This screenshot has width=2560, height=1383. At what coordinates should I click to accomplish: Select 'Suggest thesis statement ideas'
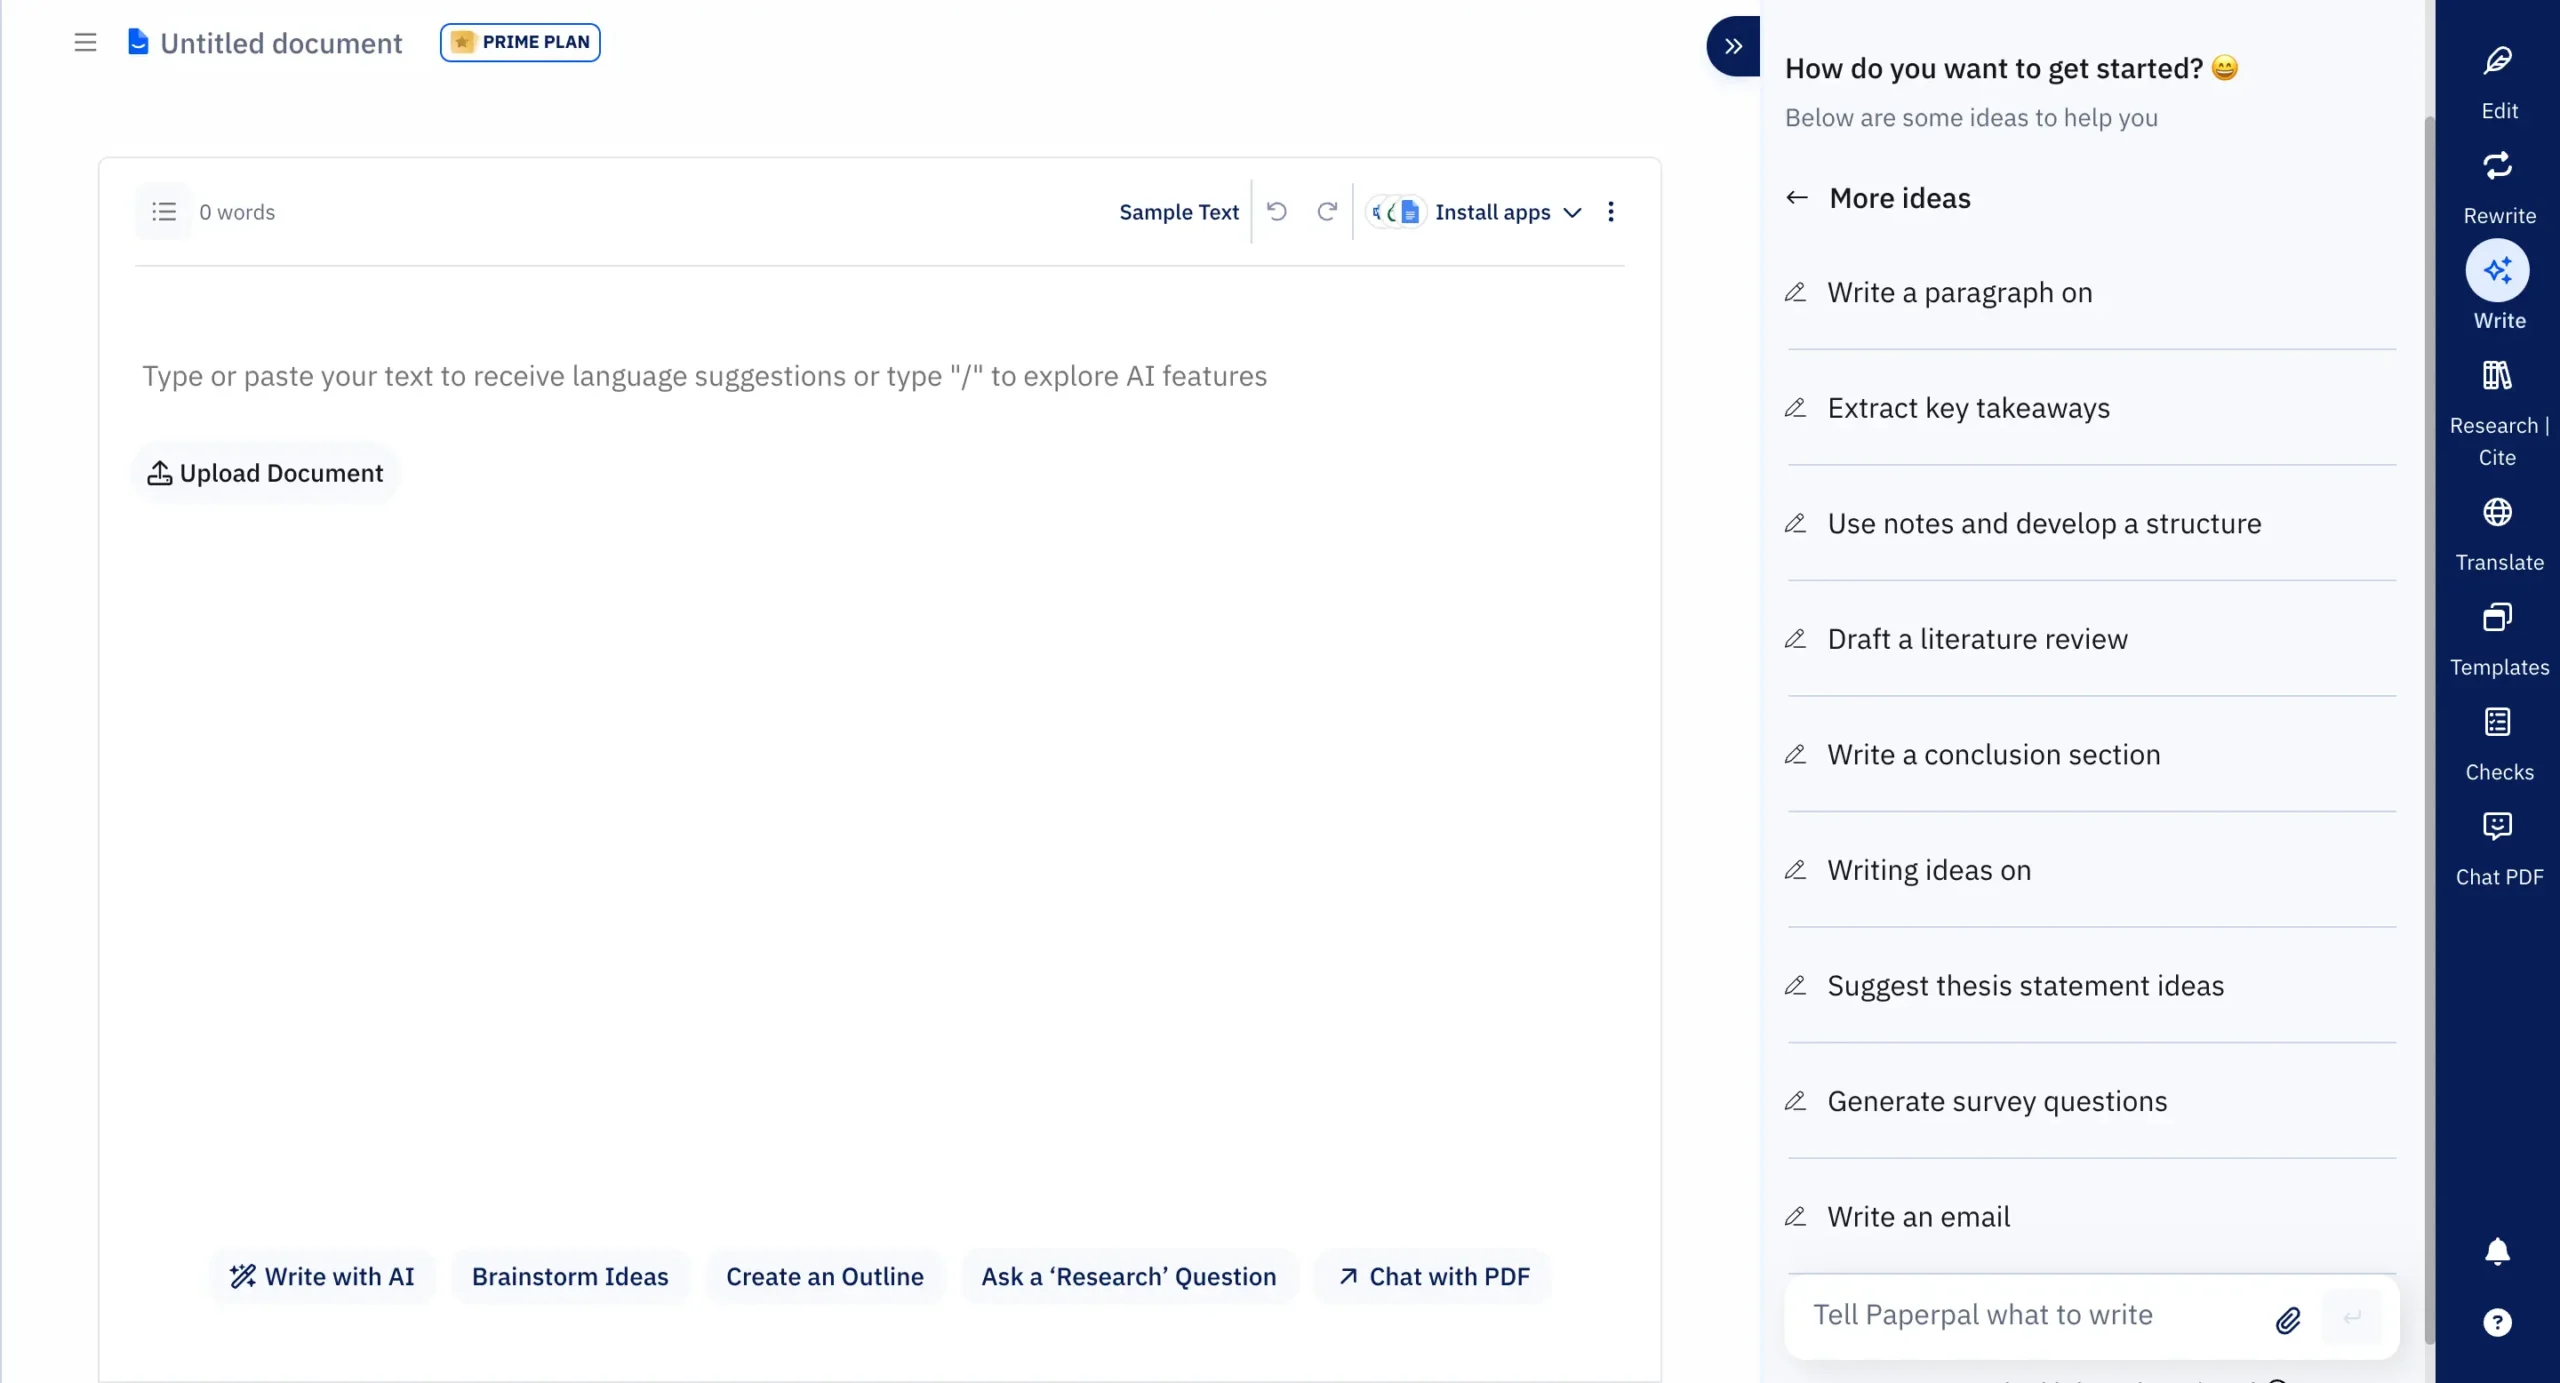click(2091, 986)
